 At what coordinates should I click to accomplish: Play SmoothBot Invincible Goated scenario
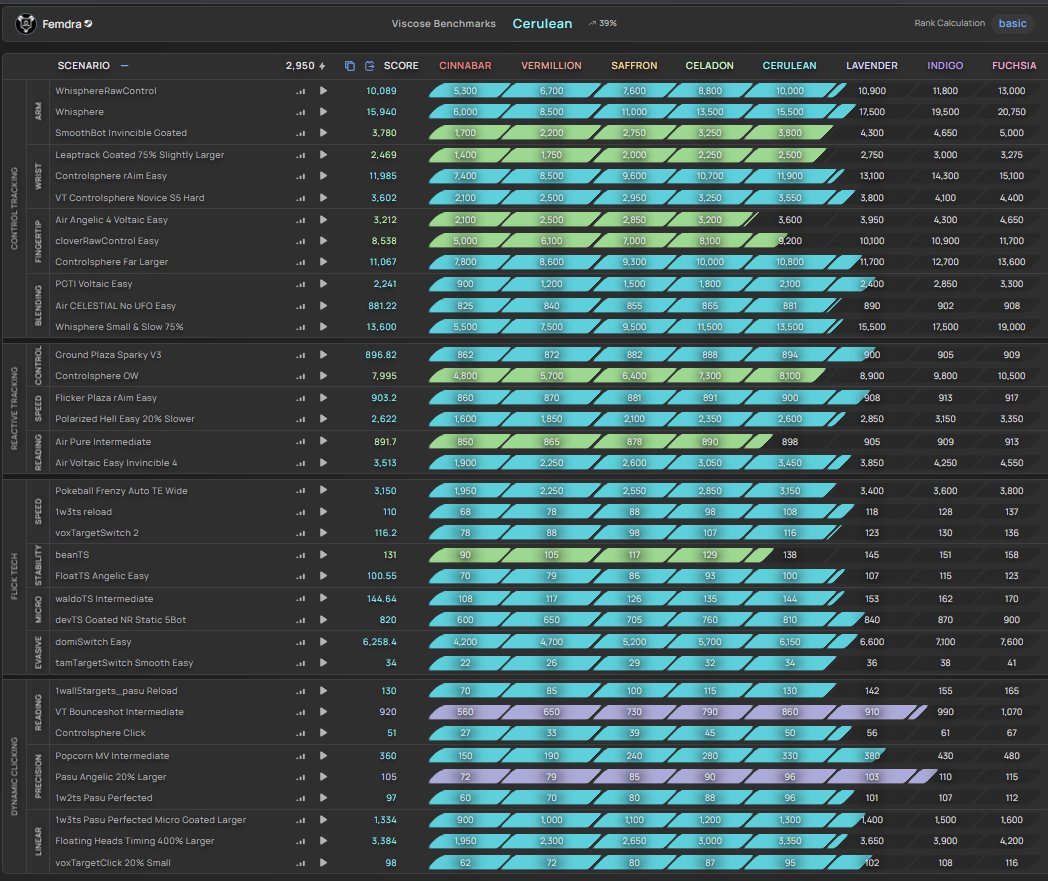point(323,133)
